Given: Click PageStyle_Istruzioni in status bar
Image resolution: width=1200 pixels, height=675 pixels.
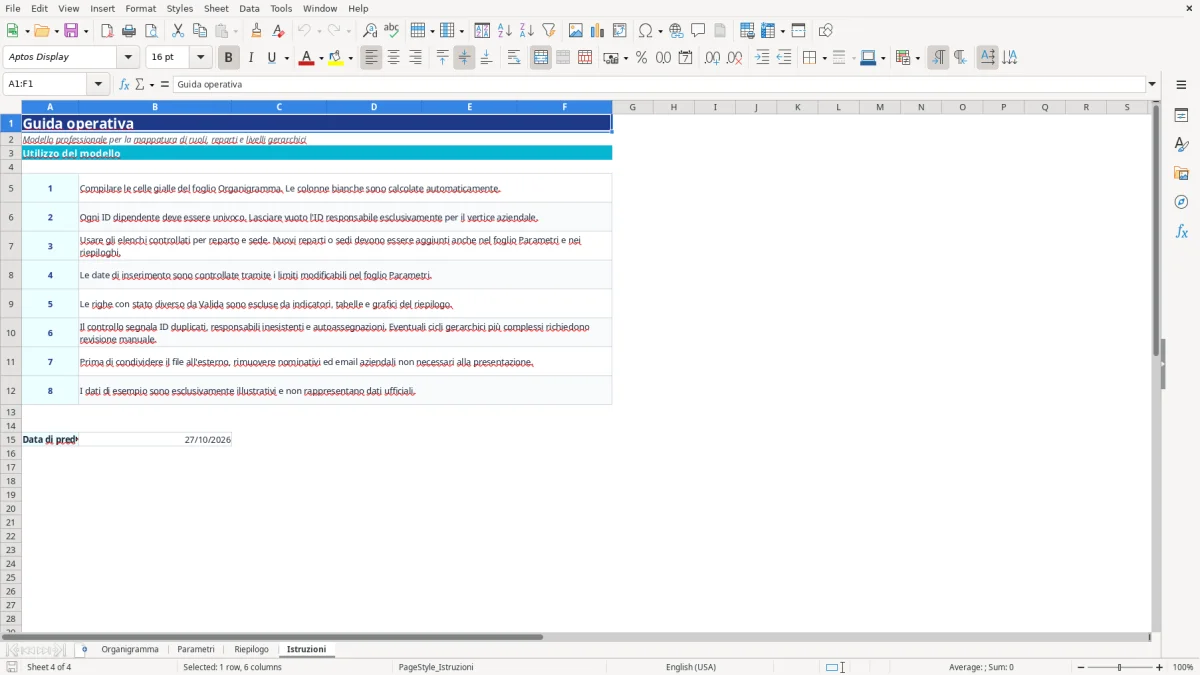Looking at the screenshot, I should coord(436,667).
